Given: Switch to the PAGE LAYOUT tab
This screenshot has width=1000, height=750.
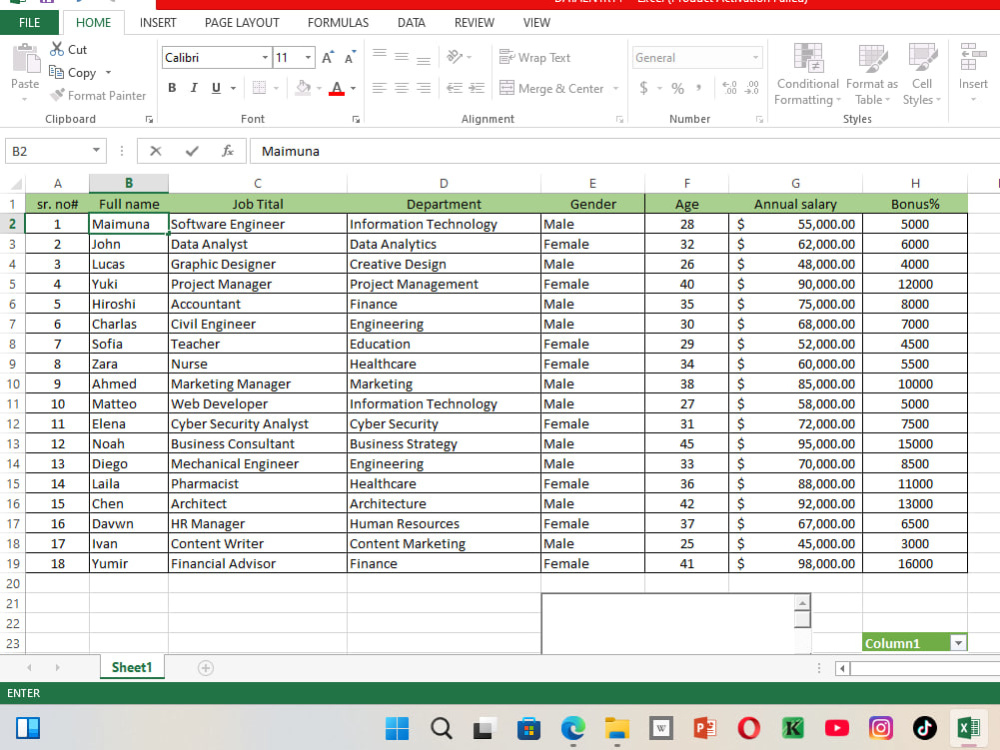Looking at the screenshot, I should point(242,22).
